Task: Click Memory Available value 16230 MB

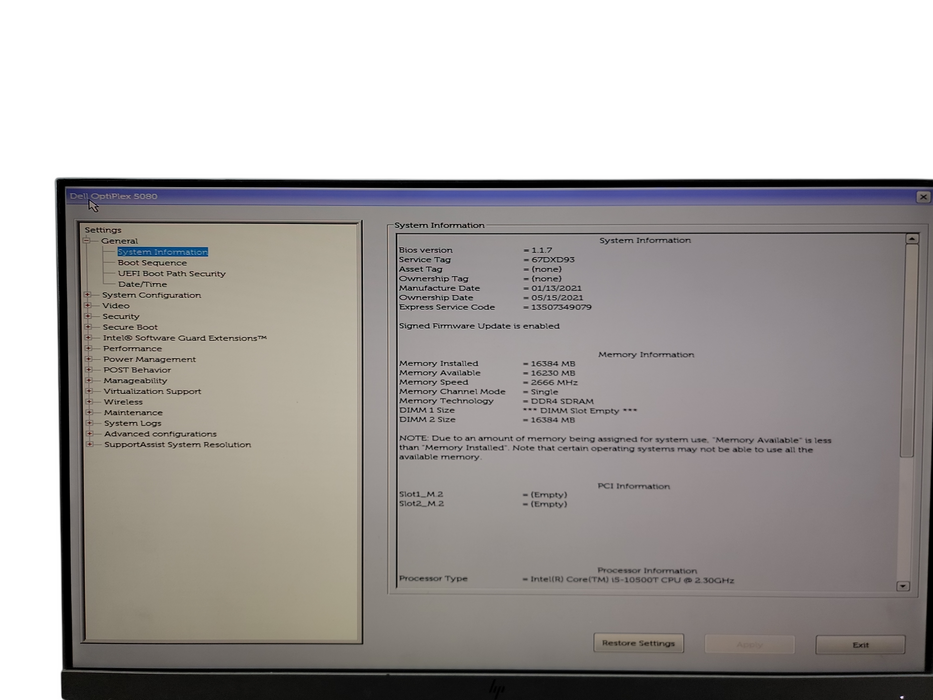Action: [553, 373]
